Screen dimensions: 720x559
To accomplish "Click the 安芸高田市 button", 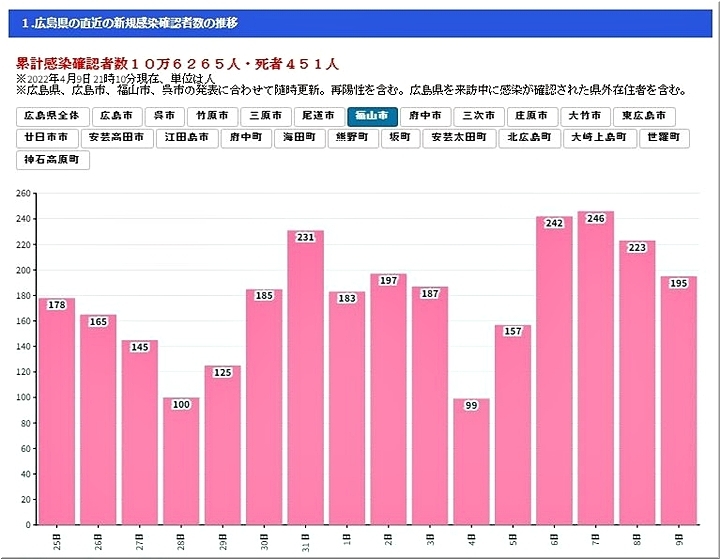I will [x=118, y=137].
